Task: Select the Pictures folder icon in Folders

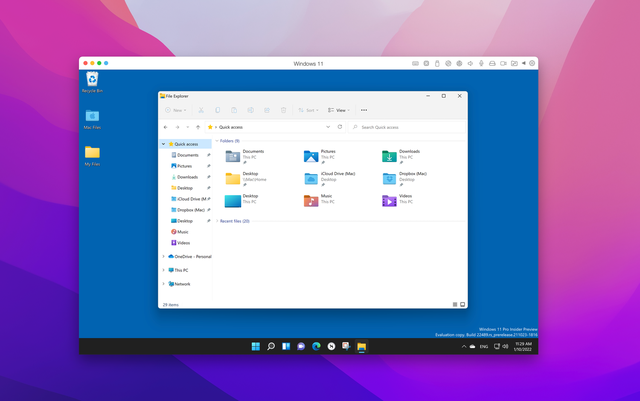Action: (311, 156)
